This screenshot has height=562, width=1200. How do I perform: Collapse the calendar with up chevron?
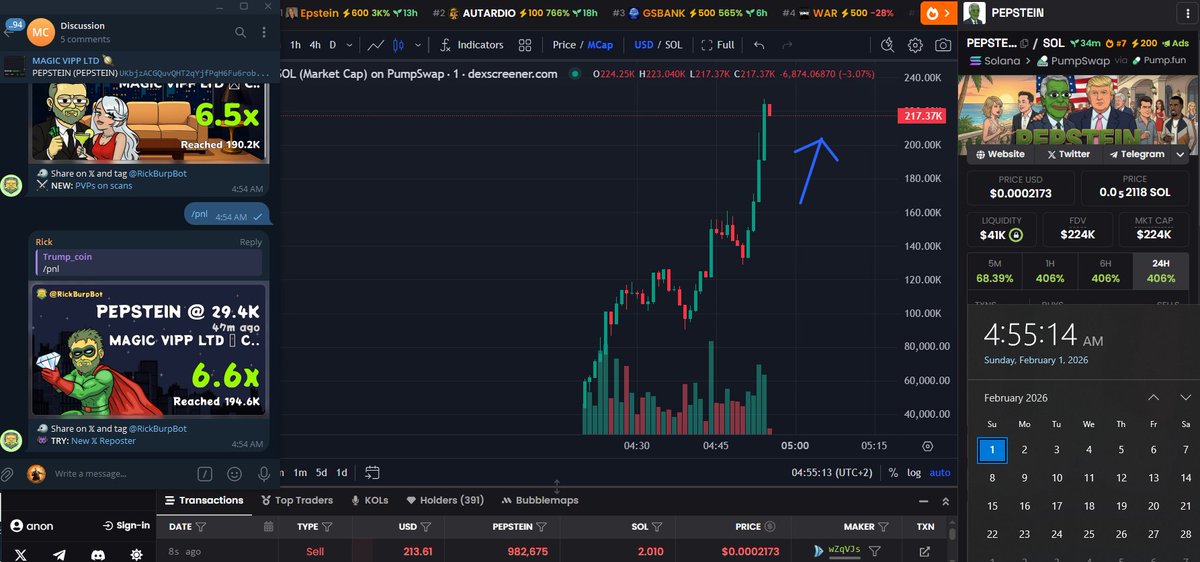click(x=1154, y=397)
